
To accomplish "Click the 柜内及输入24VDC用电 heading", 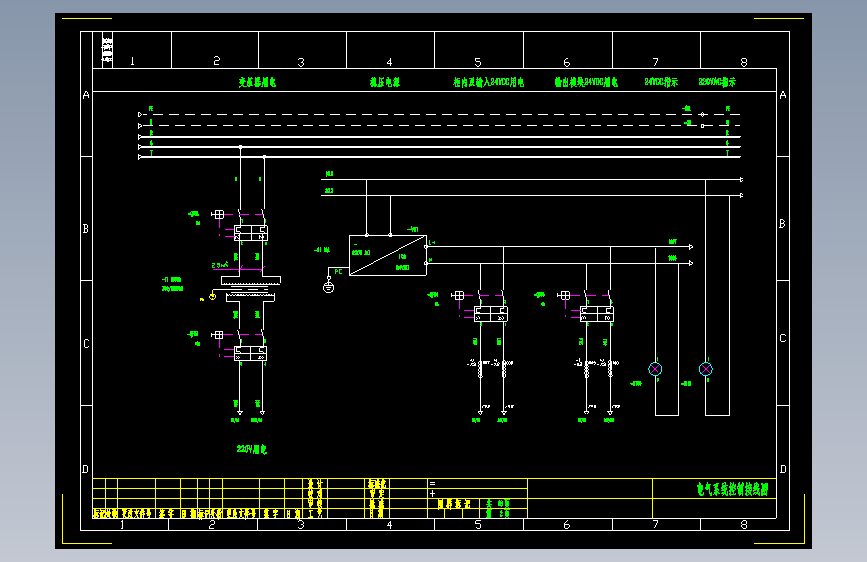I will pos(489,82).
